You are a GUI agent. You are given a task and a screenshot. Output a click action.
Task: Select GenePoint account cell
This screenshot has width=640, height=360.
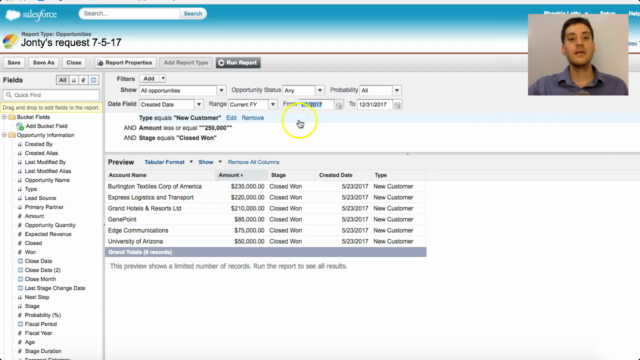click(x=122, y=220)
